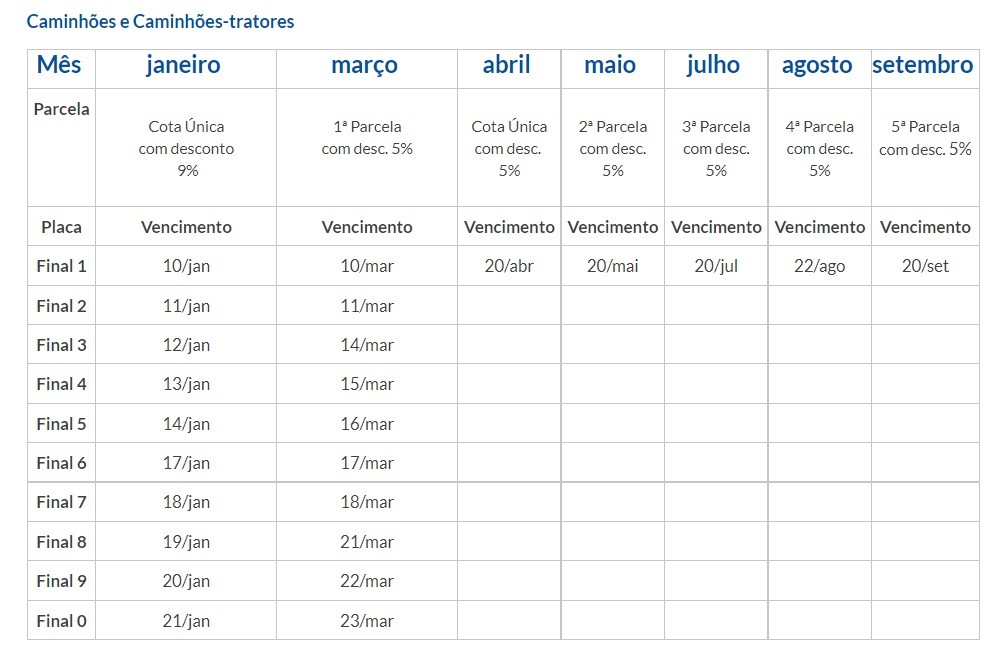This screenshot has height=657, width=1003.
Task: Click the setembro month header
Action: pyautogui.click(x=922, y=65)
